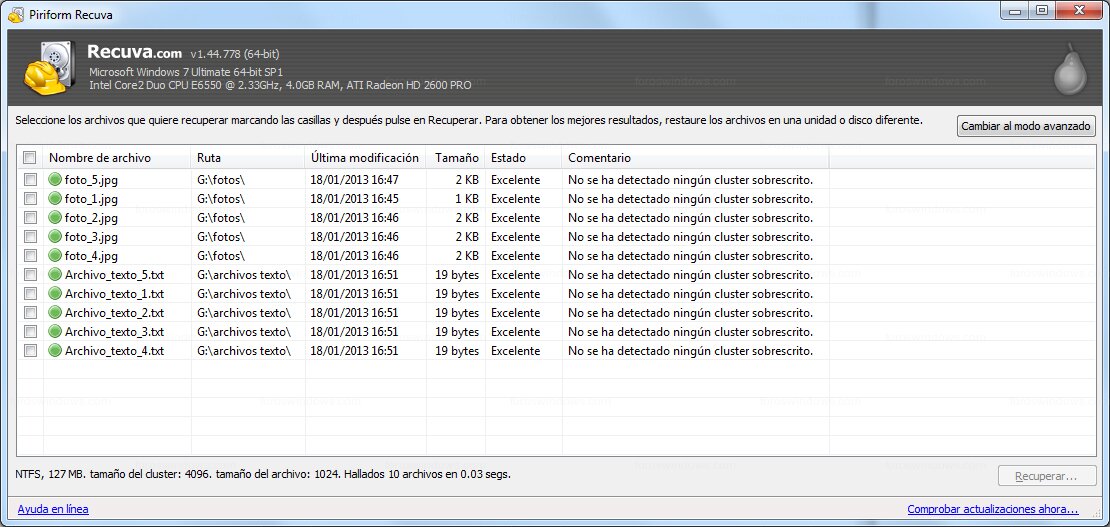This screenshot has width=1110, height=527.
Task: Sort by Última modificación column
Action: pos(365,158)
